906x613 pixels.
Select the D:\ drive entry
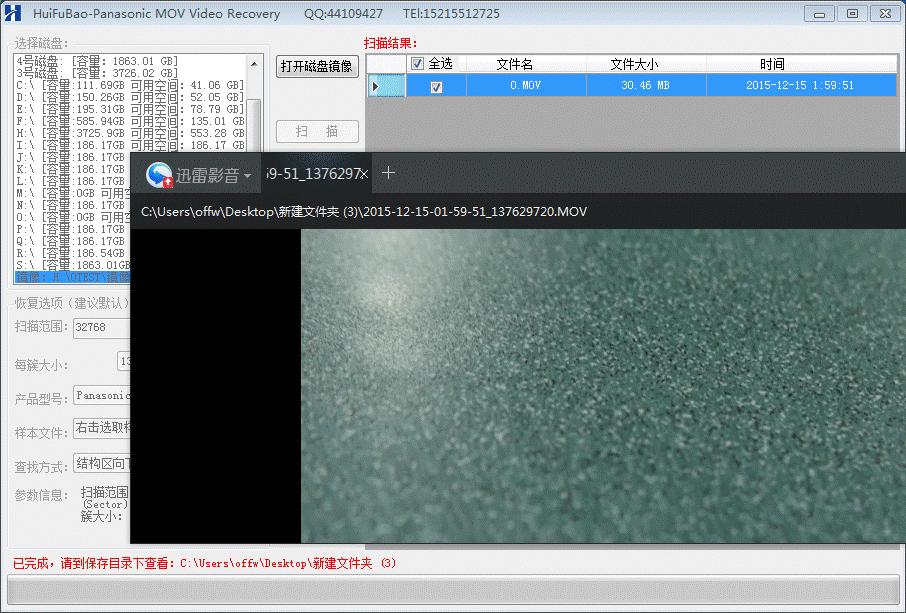click(130, 98)
